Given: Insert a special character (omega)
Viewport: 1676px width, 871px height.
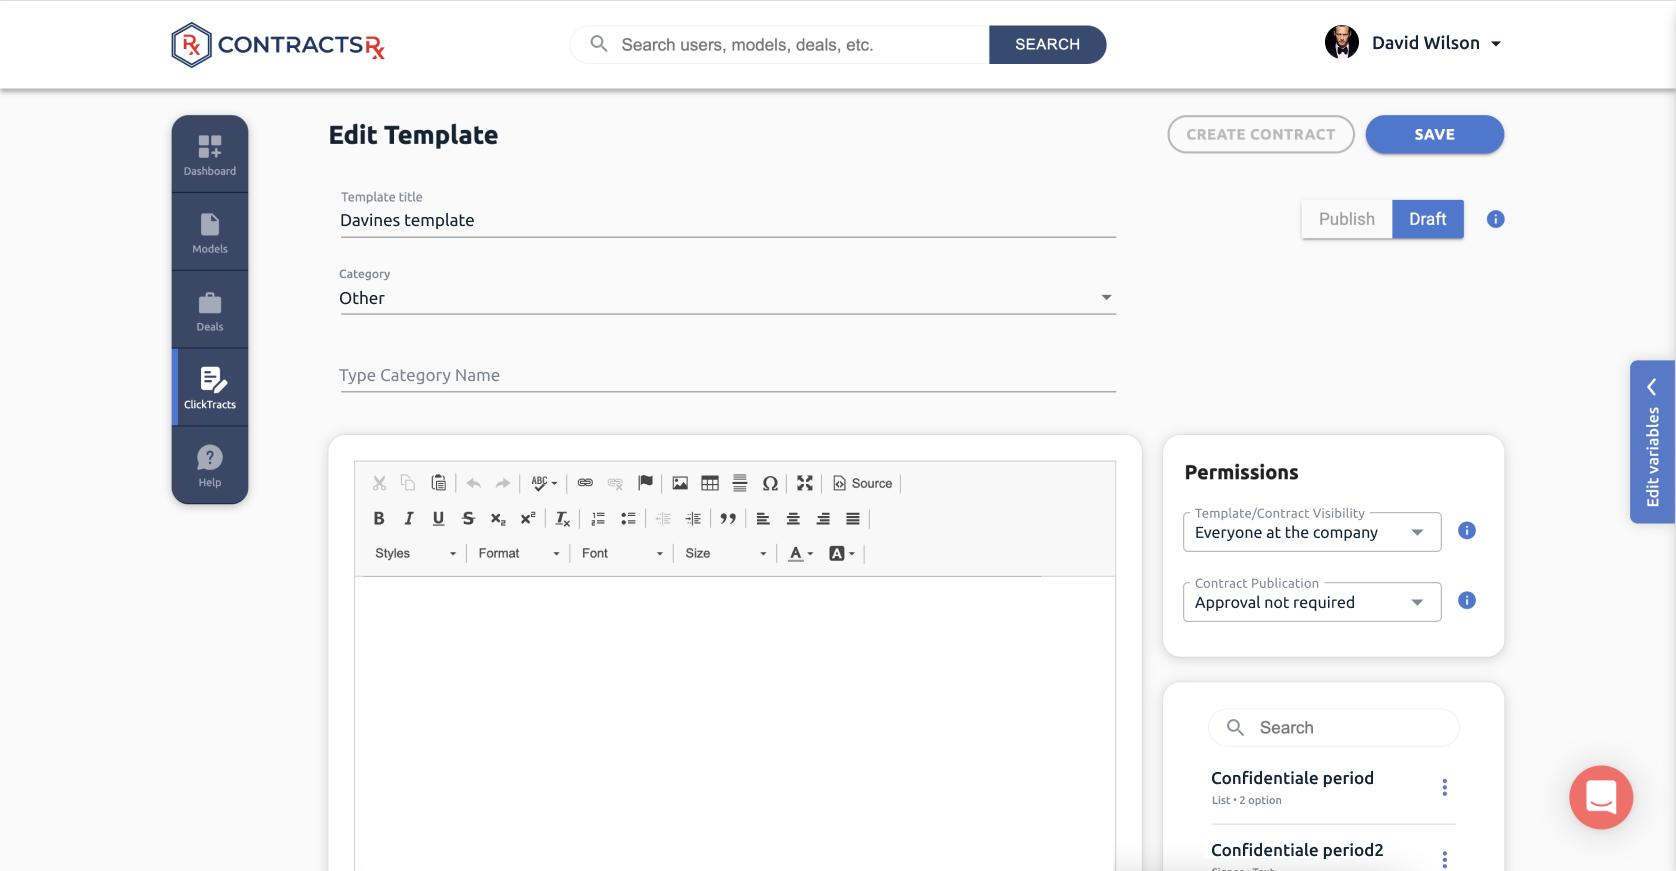Looking at the screenshot, I should click(770, 483).
